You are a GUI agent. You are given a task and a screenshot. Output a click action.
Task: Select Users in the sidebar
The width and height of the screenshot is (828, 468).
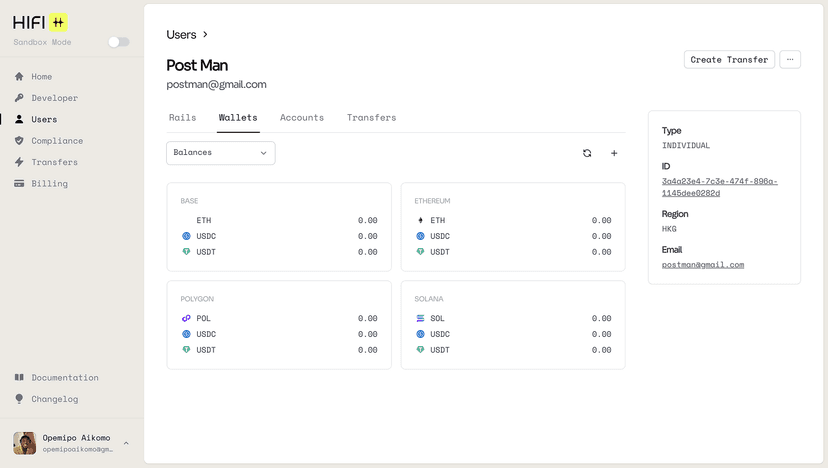tap(44, 119)
